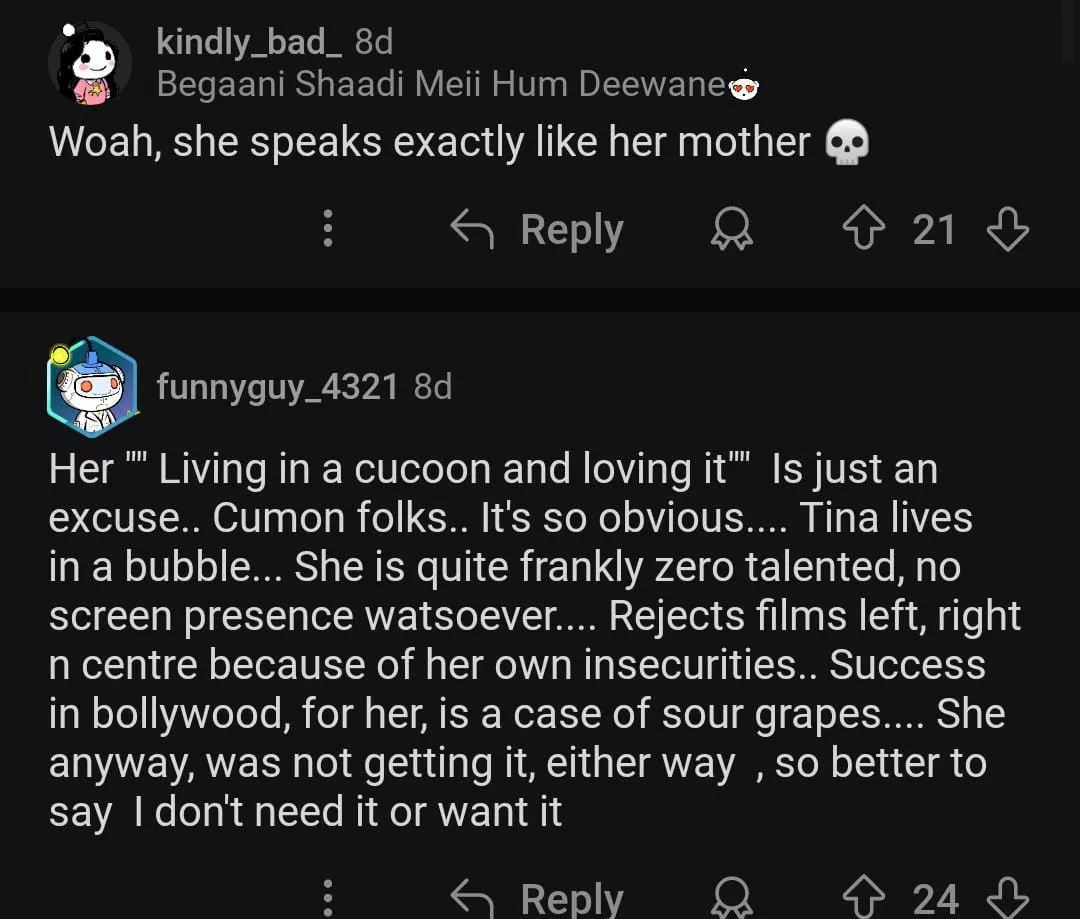
Task: Tap kindly_bad_'s avatar picture
Action: 90,64
